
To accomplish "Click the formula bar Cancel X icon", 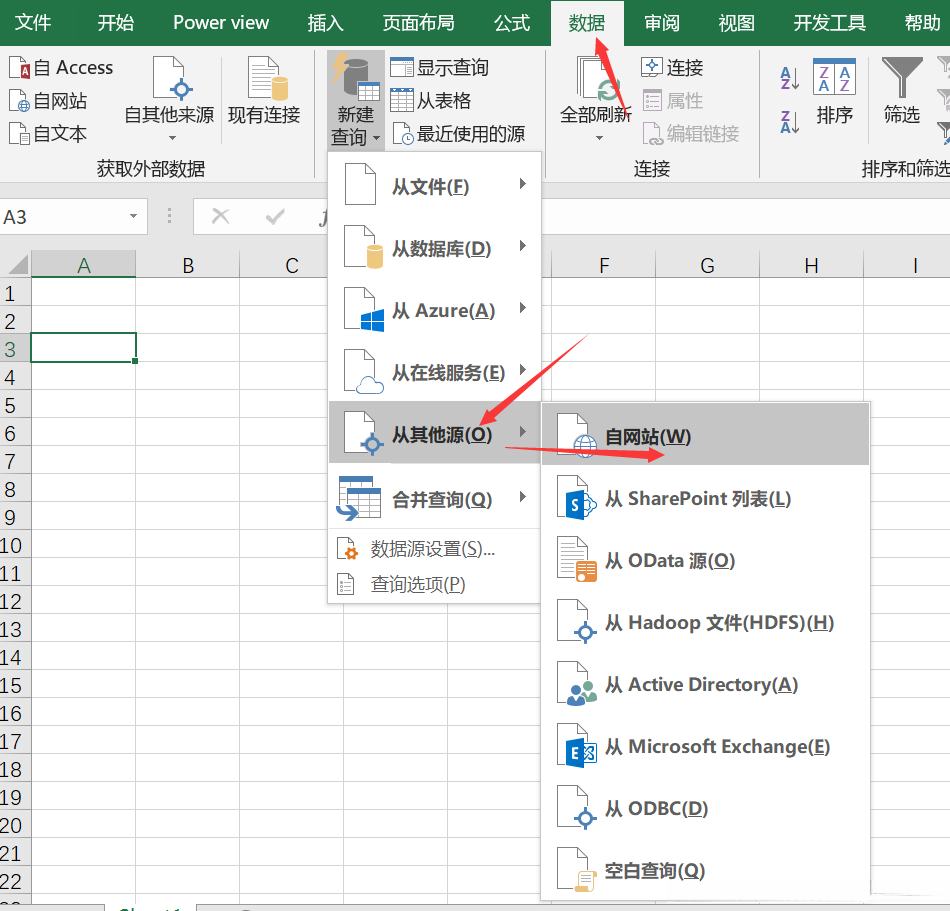I will click(x=221, y=216).
